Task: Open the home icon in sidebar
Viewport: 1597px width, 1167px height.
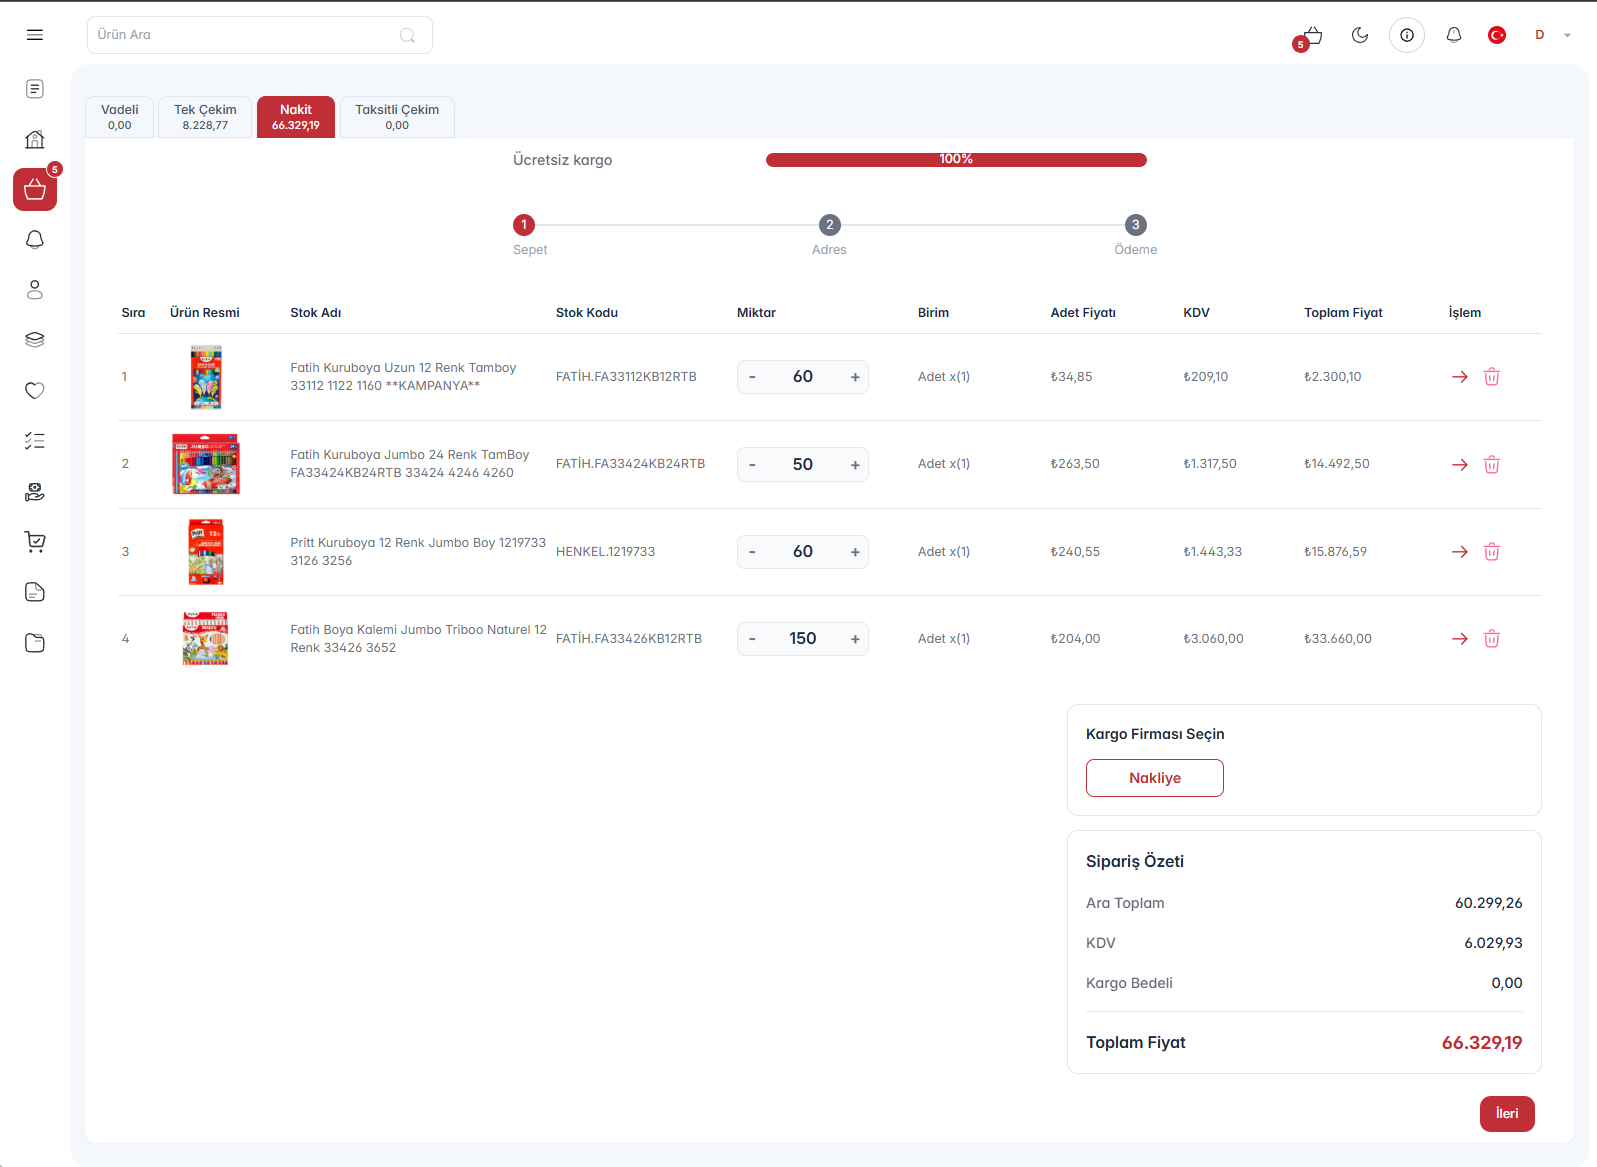Action: [35, 139]
